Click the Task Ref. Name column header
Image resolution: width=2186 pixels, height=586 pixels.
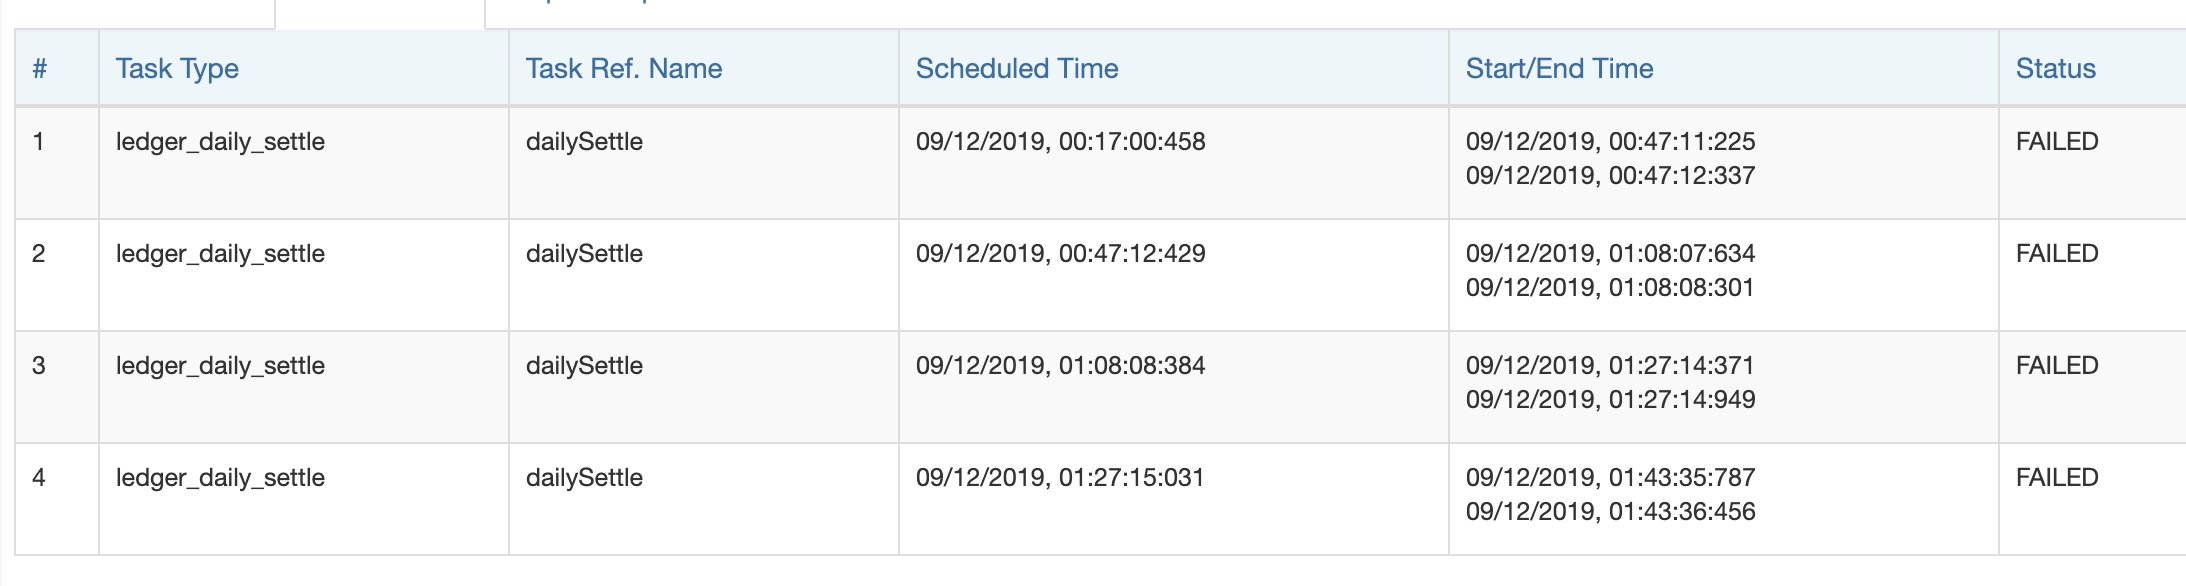[624, 68]
